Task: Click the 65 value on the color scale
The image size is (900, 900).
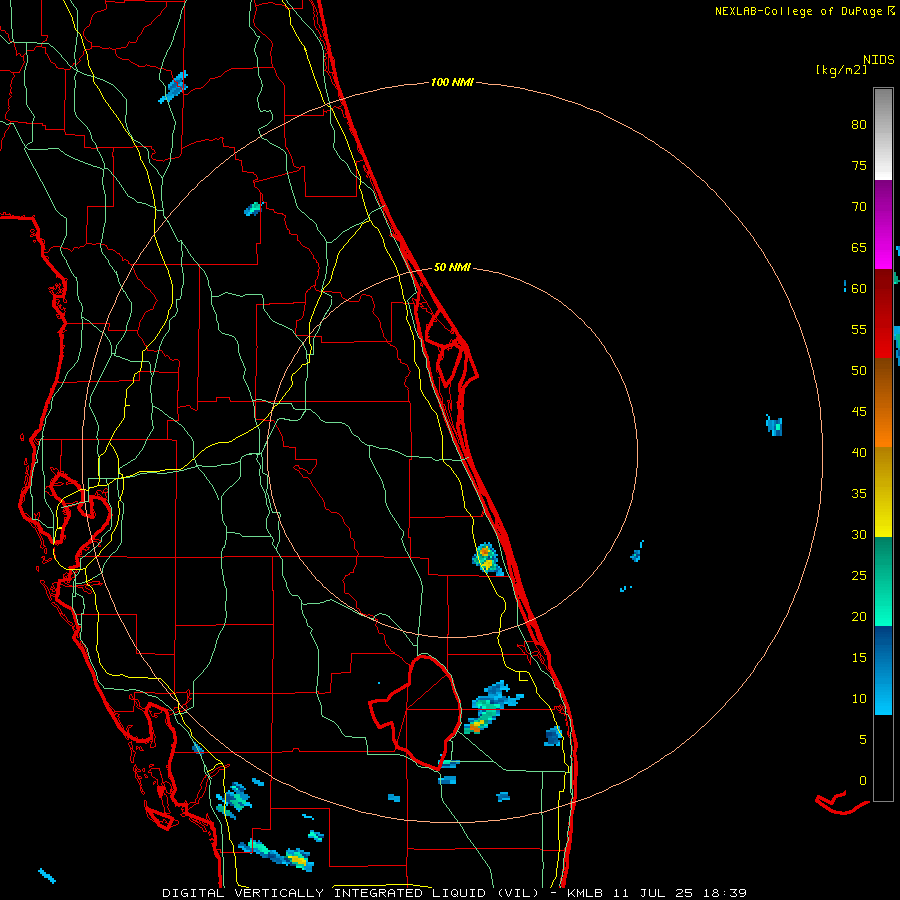Action: (859, 248)
